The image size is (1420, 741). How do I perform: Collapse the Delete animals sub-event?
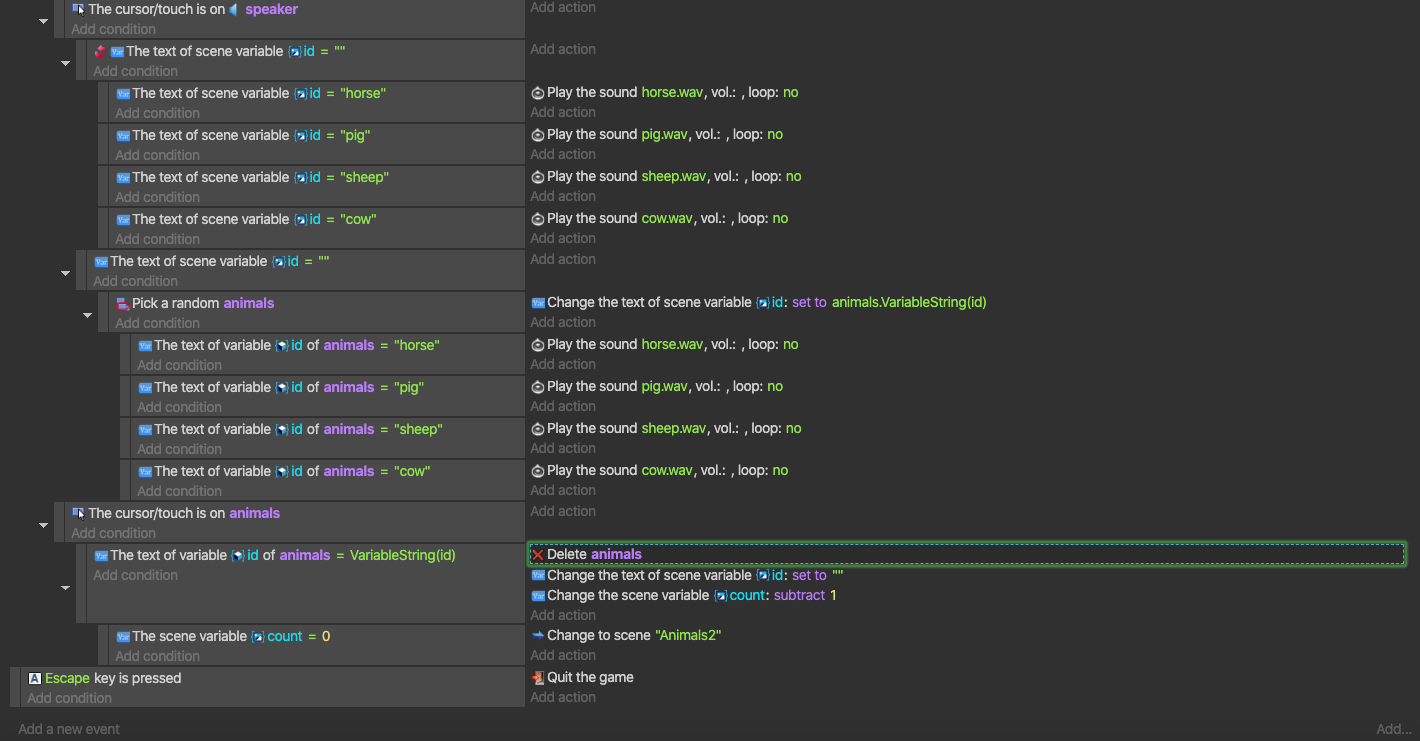[x=65, y=587]
